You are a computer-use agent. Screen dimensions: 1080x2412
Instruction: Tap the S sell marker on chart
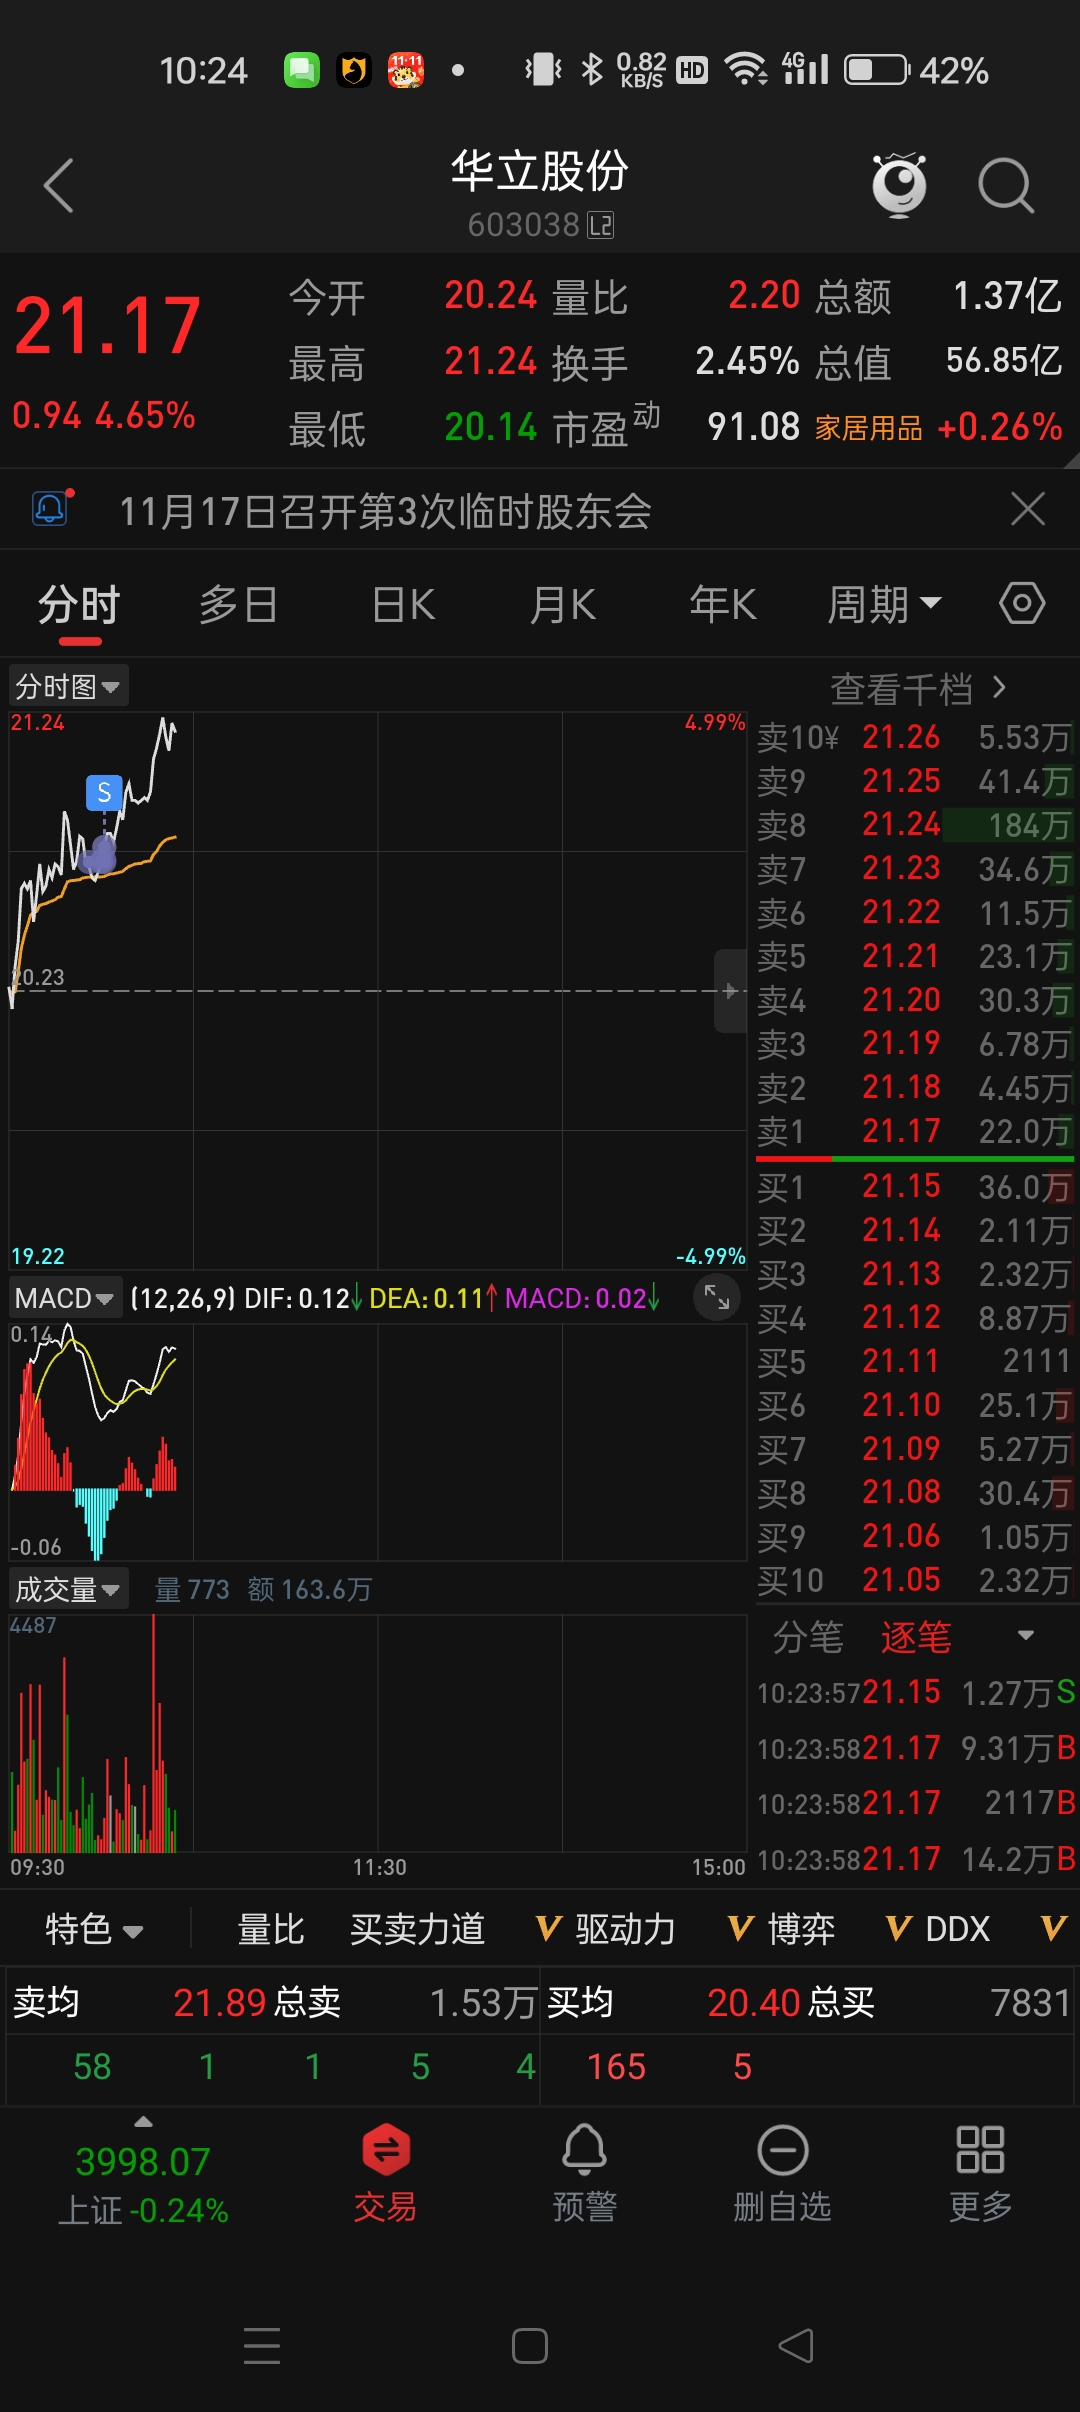(104, 792)
